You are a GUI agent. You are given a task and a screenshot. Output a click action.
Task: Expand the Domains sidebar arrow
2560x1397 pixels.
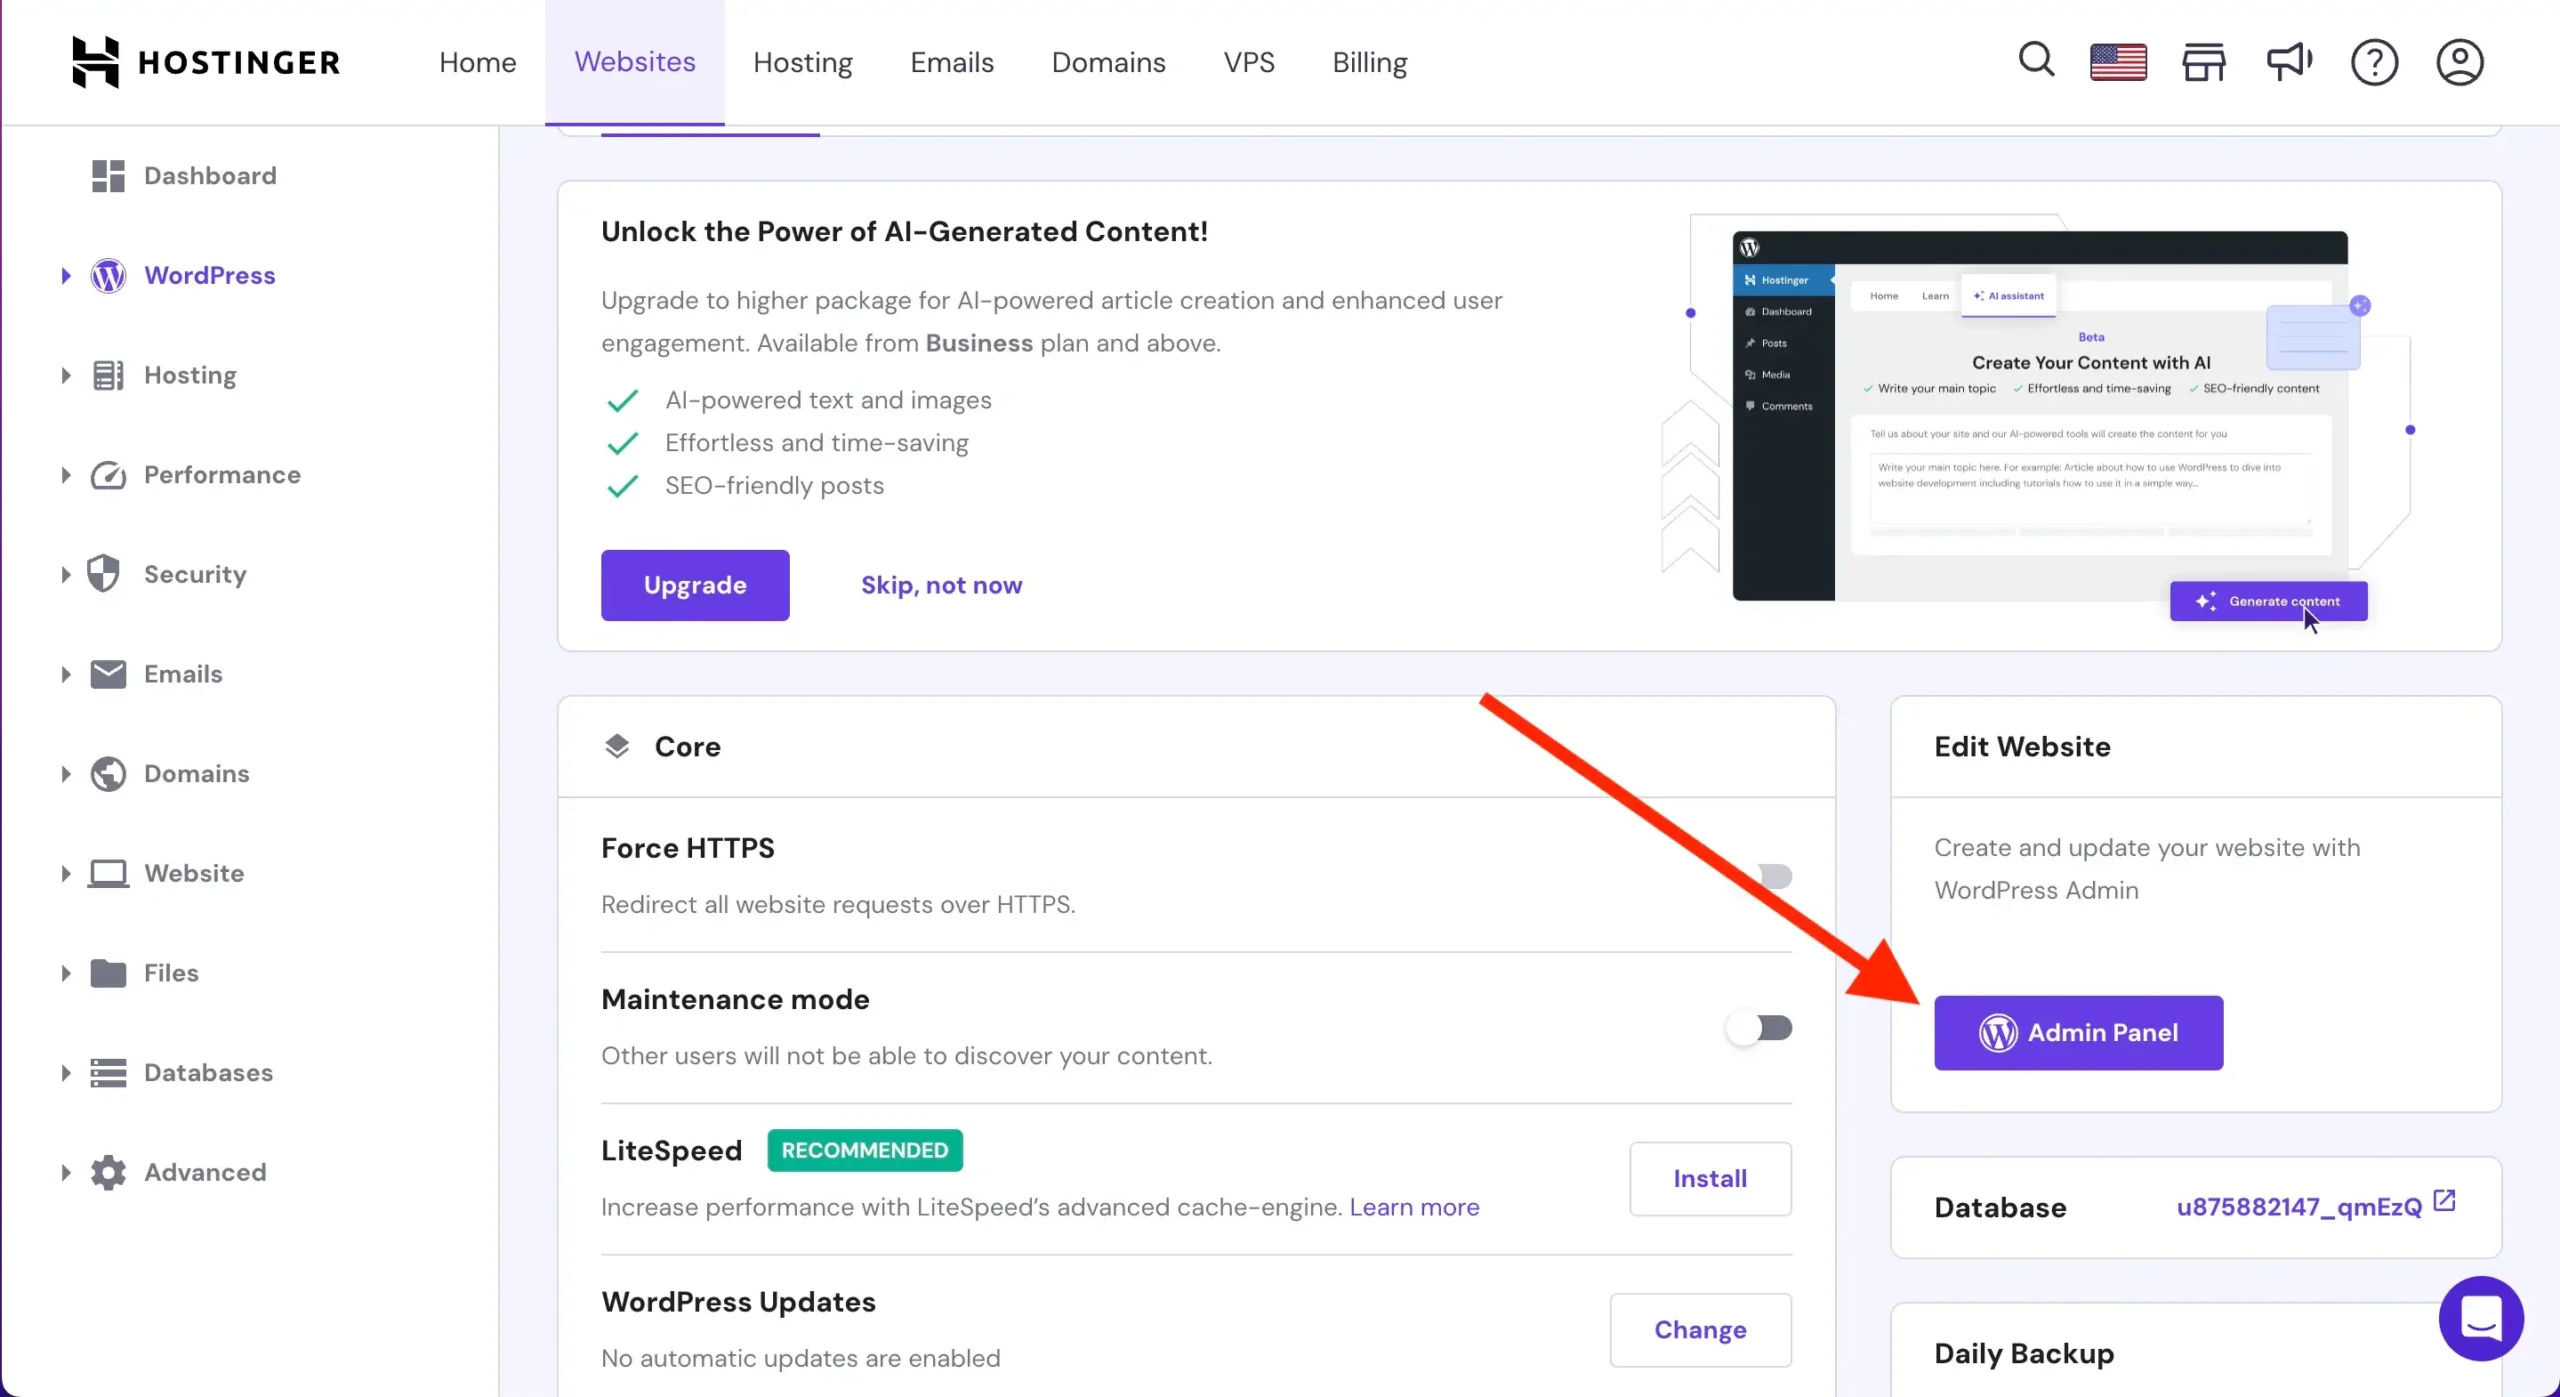pyautogui.click(x=66, y=774)
